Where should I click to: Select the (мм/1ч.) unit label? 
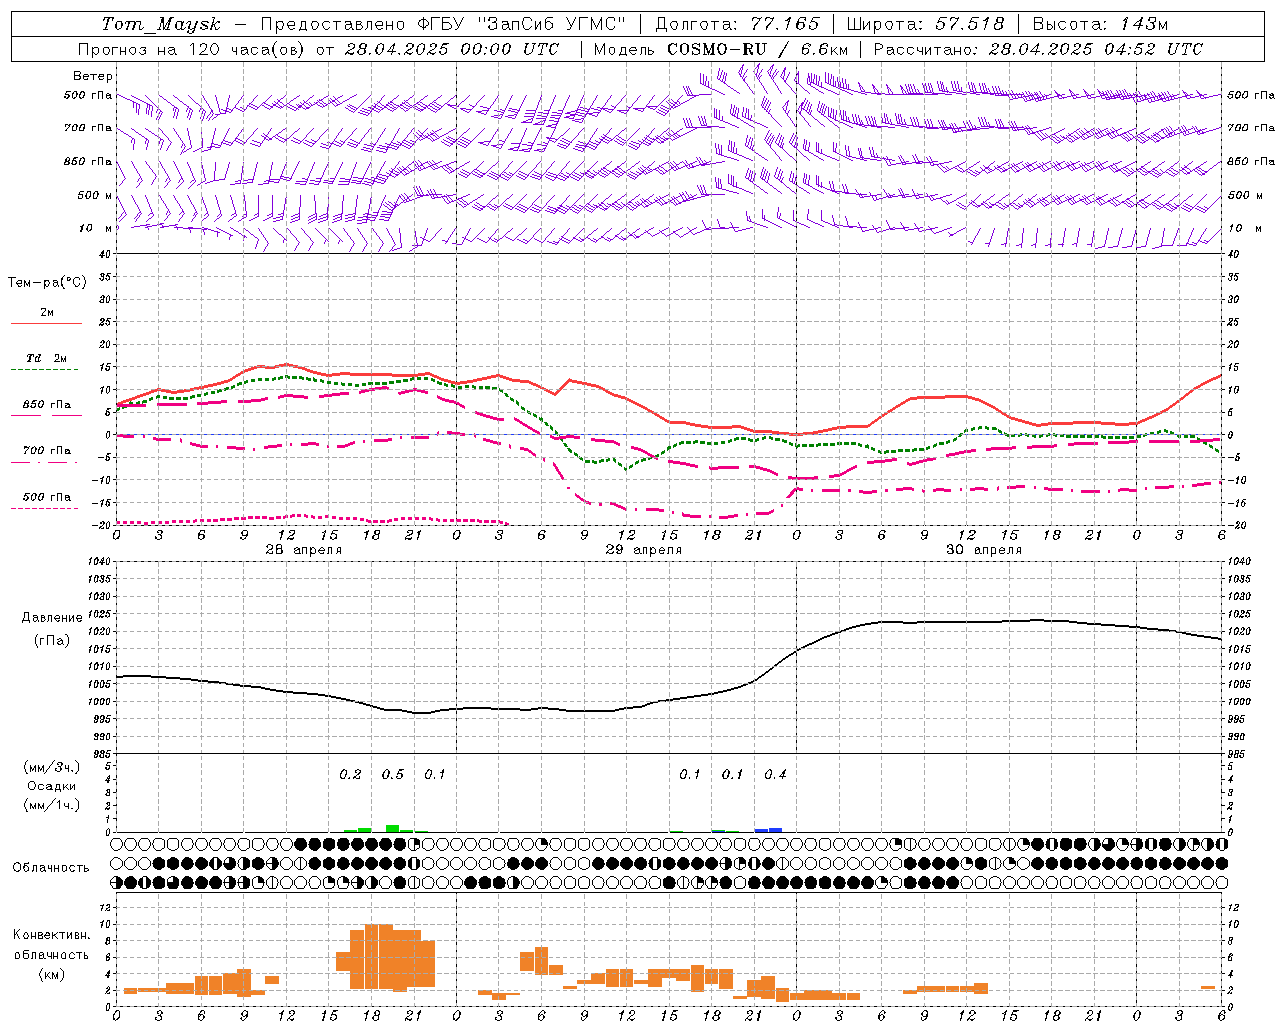pyautogui.click(x=52, y=805)
